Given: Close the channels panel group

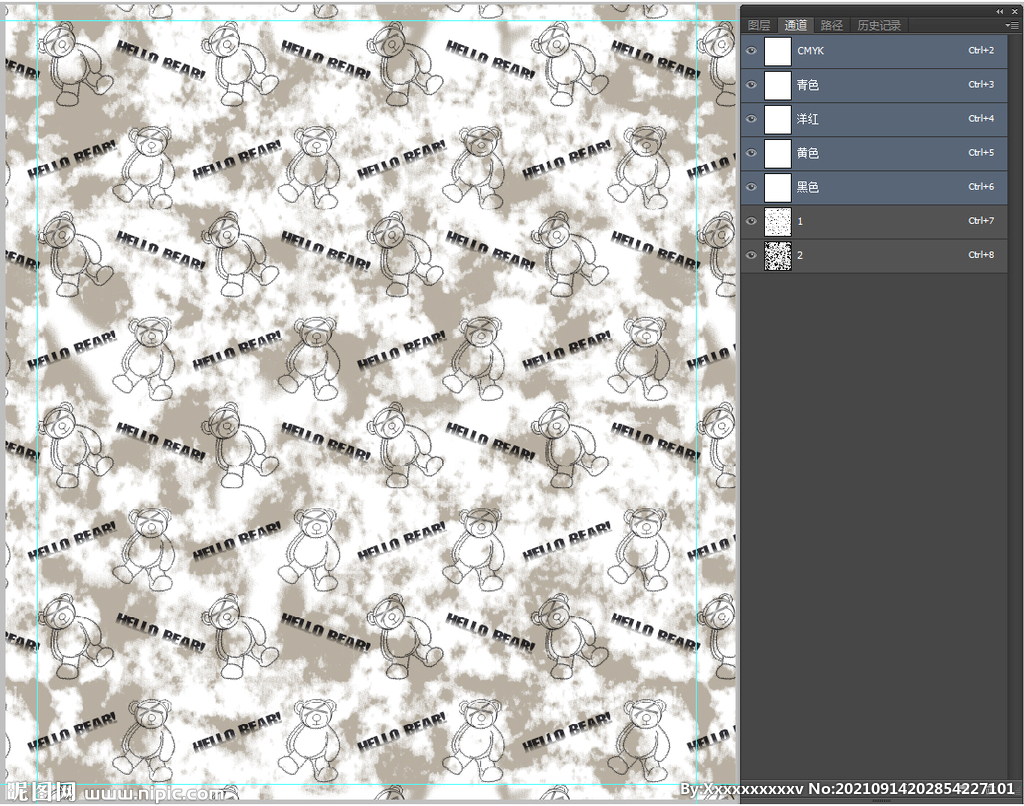Looking at the screenshot, I should click(x=1014, y=11).
